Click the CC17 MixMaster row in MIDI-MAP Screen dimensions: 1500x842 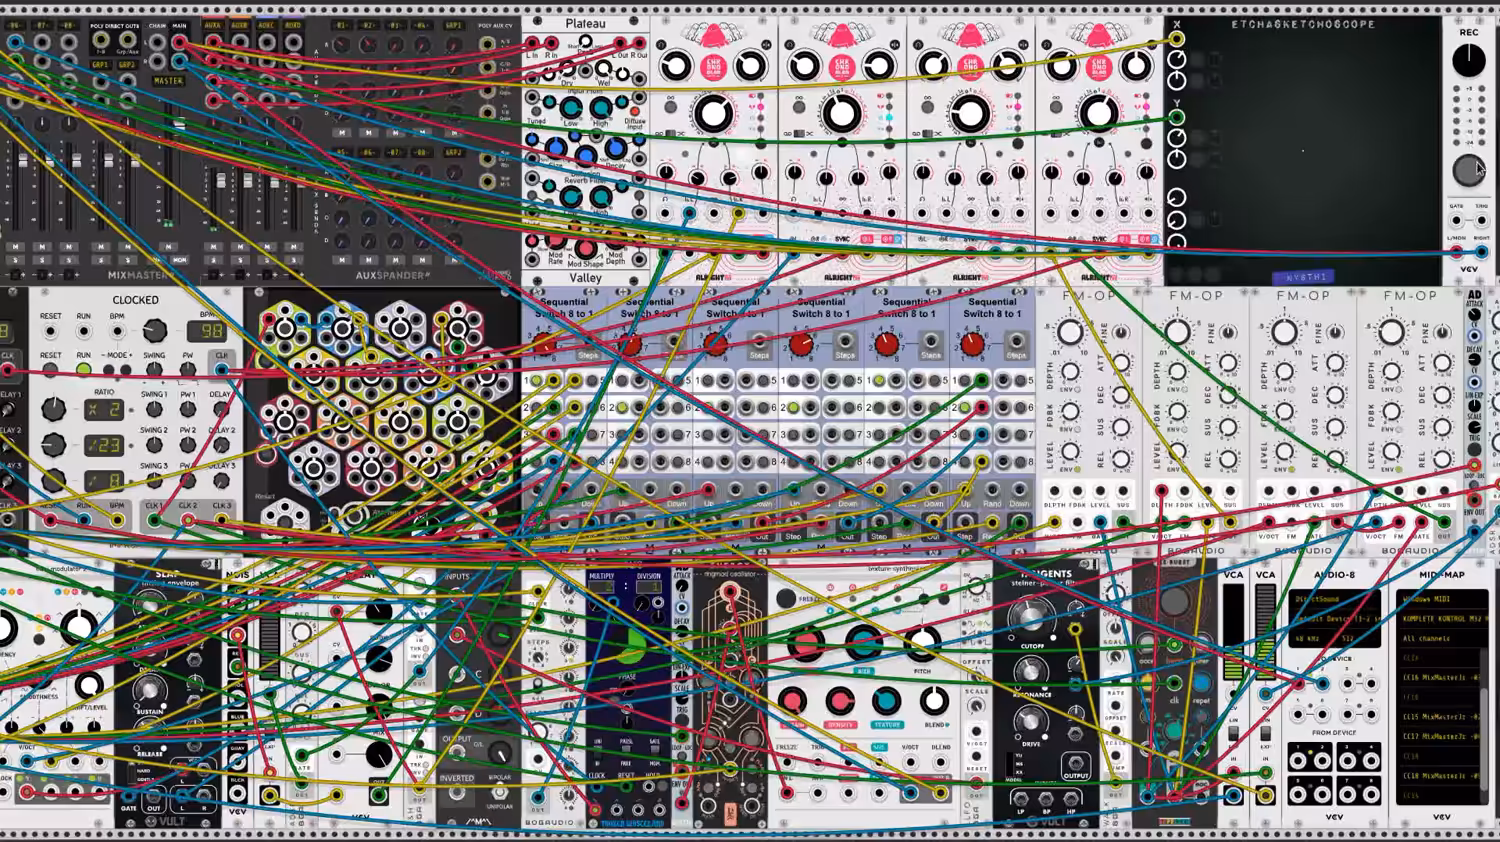[1436, 736]
